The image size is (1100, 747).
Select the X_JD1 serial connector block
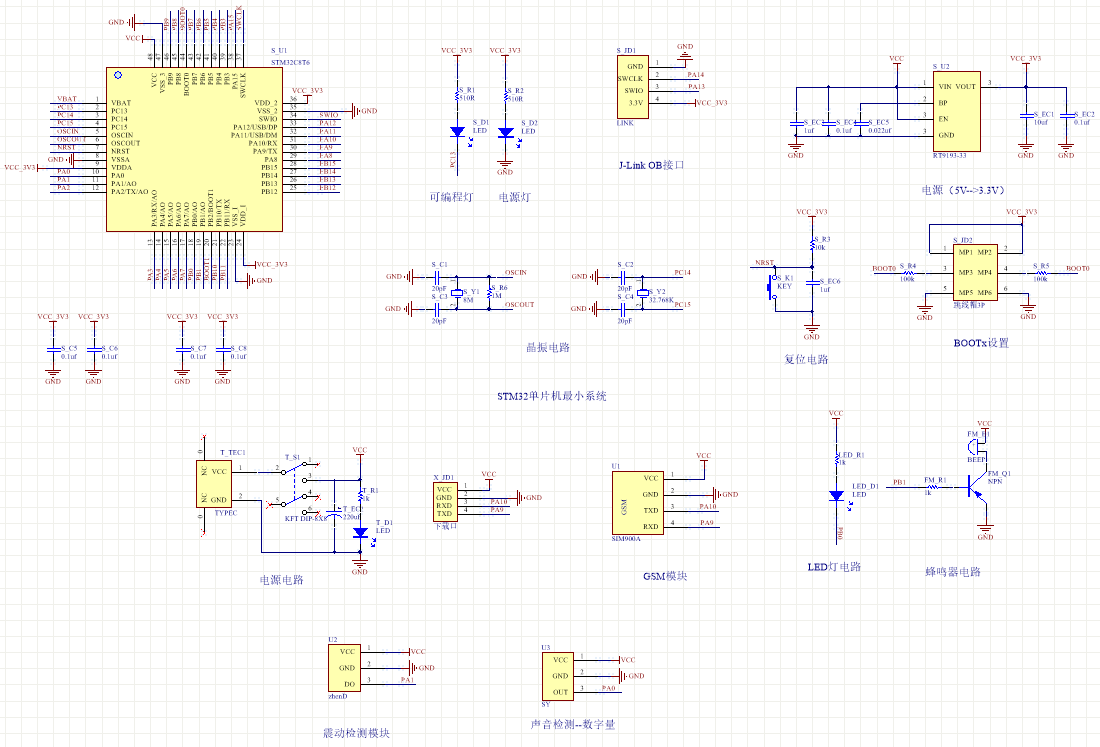(445, 502)
